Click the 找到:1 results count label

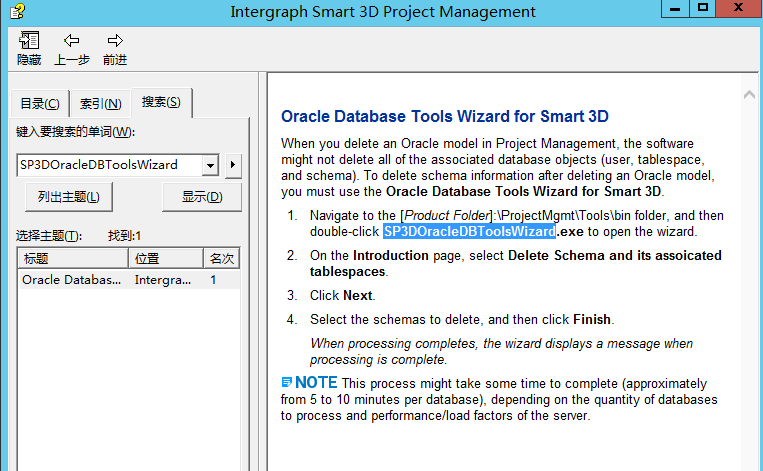tap(125, 236)
